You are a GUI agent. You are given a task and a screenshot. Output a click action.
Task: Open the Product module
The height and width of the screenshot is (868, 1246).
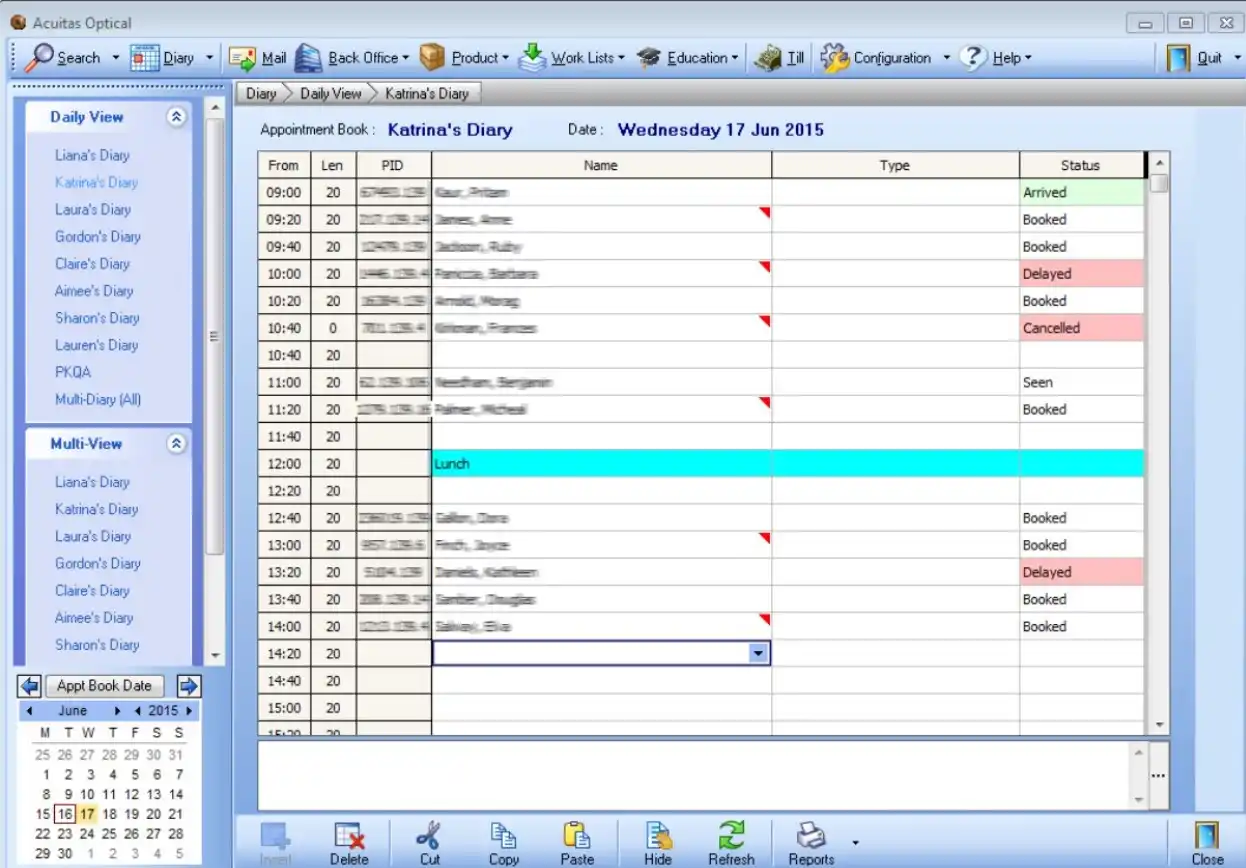point(474,57)
